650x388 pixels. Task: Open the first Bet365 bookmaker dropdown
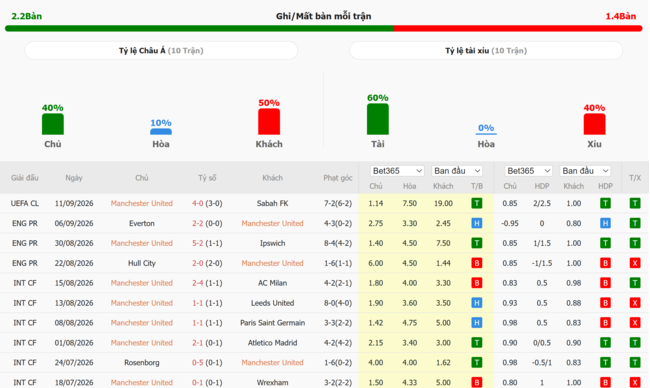pyautogui.click(x=397, y=171)
